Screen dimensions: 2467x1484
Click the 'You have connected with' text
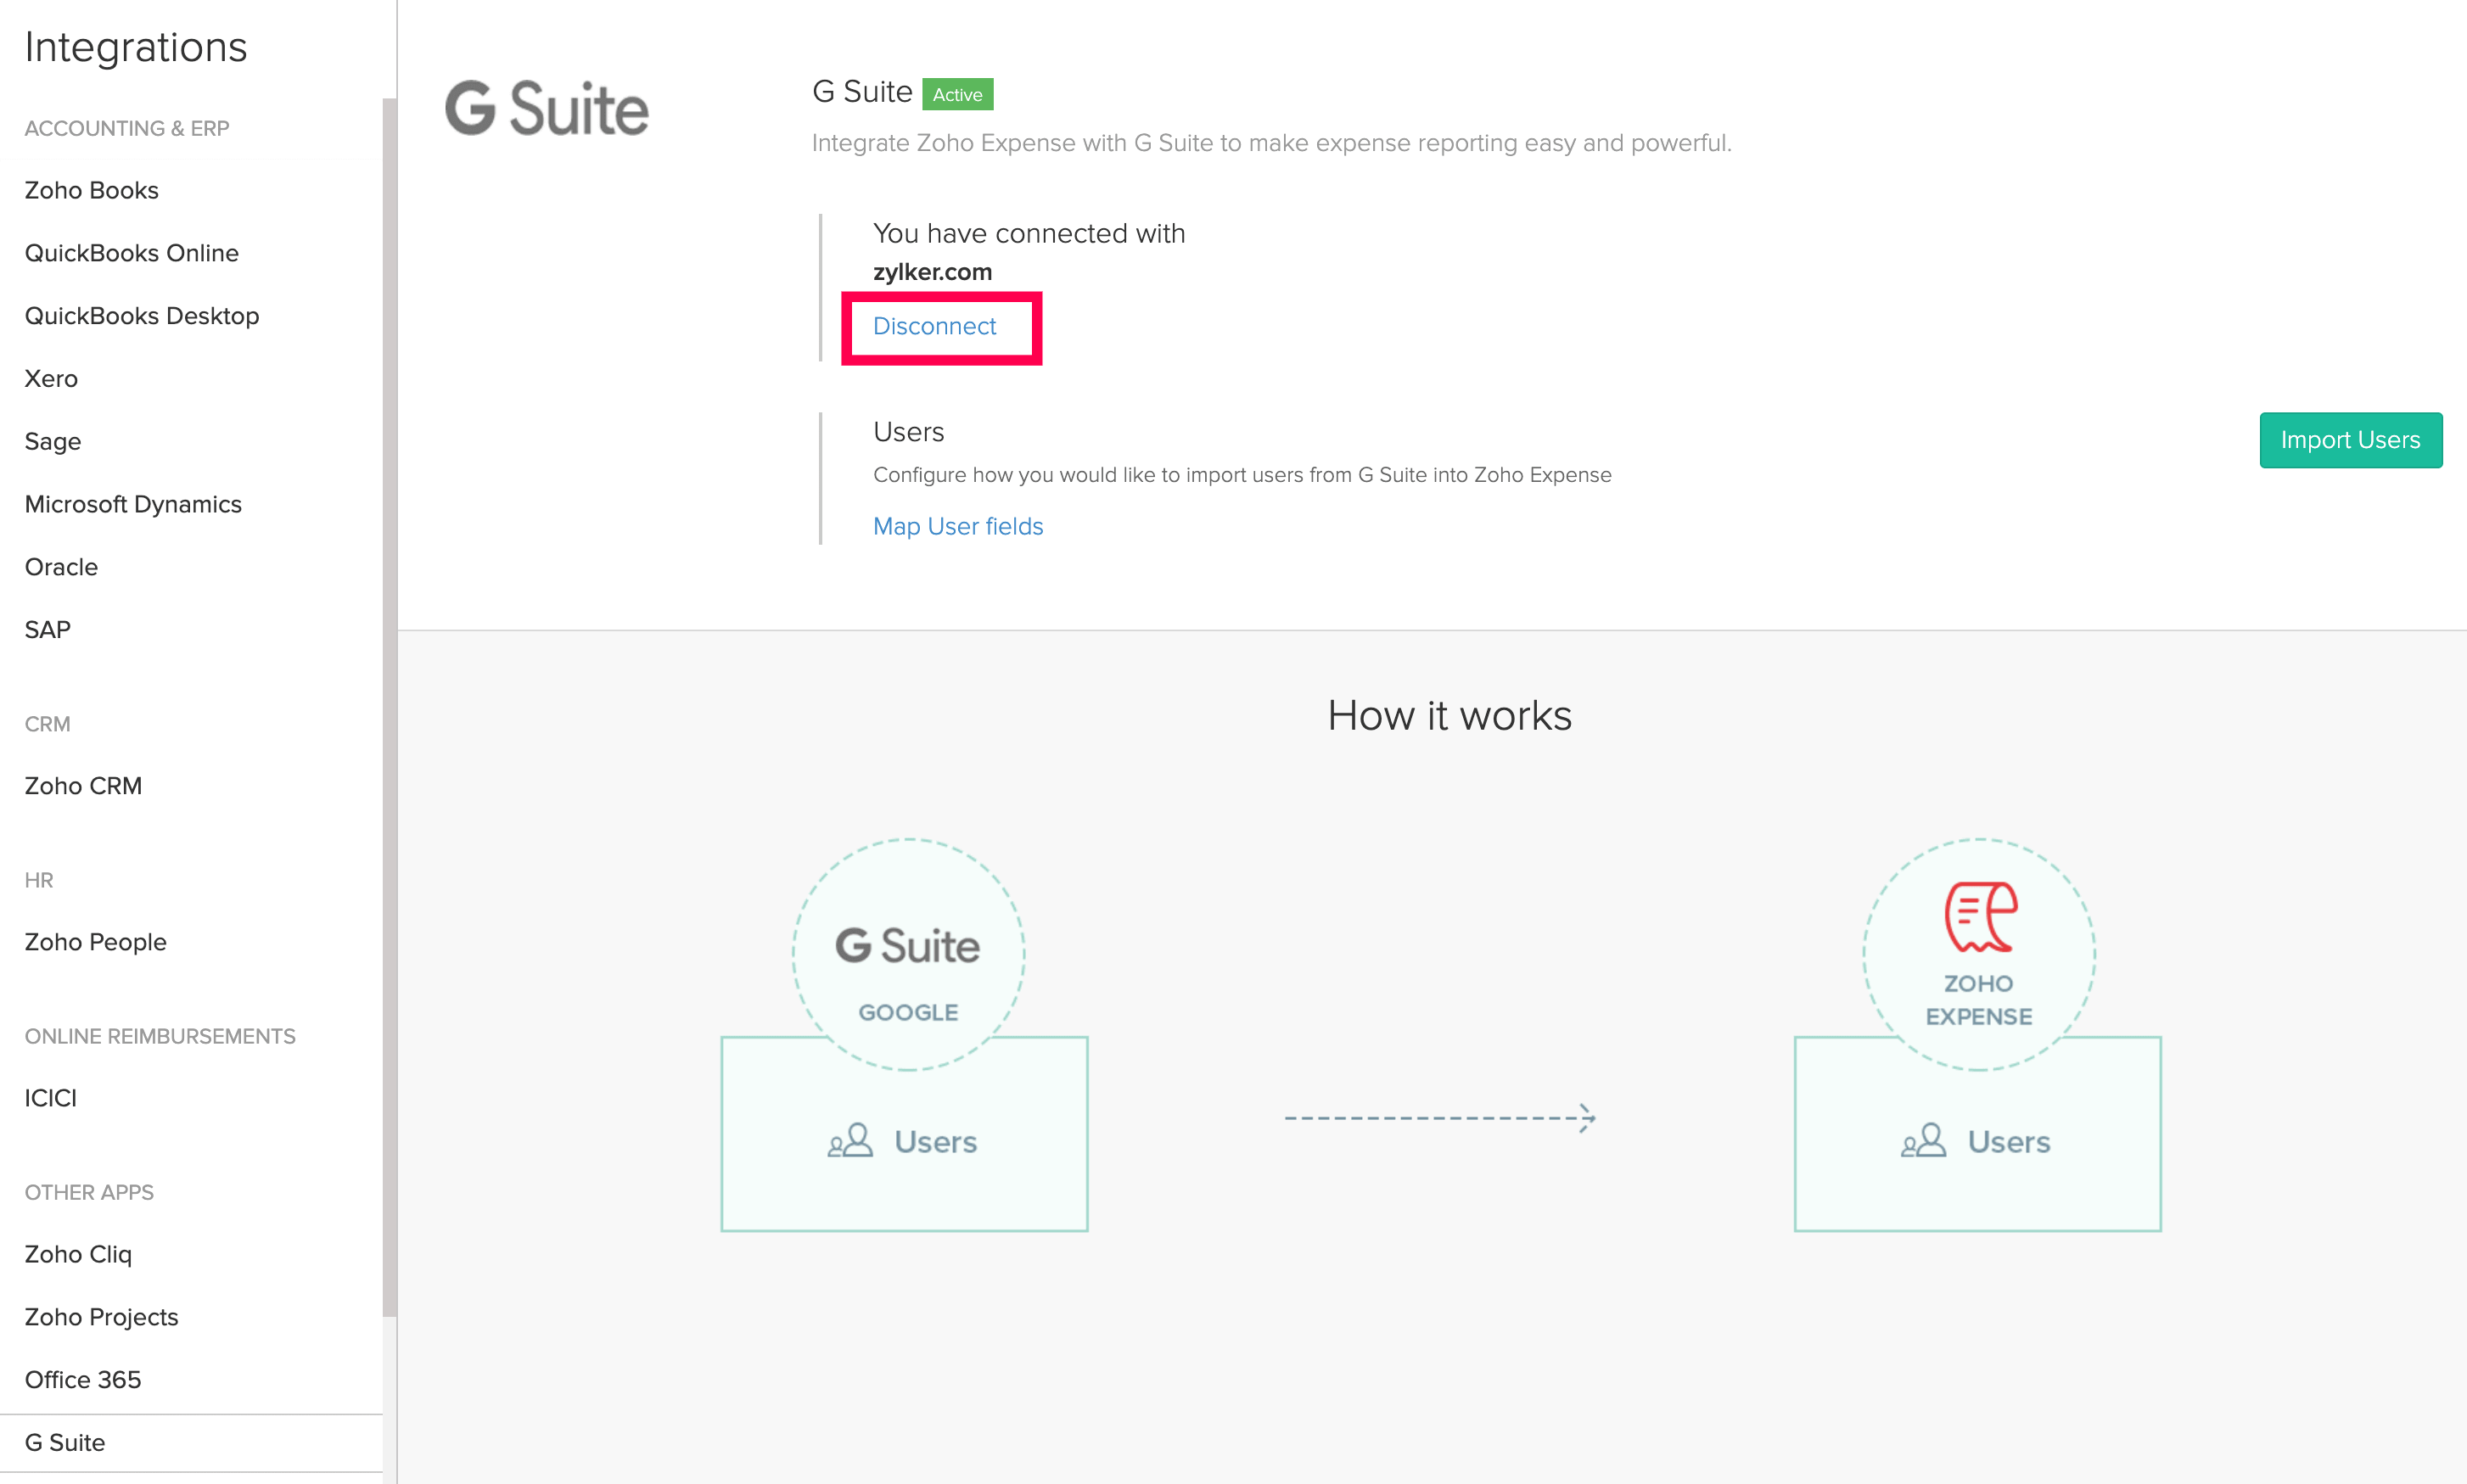coord(1029,233)
